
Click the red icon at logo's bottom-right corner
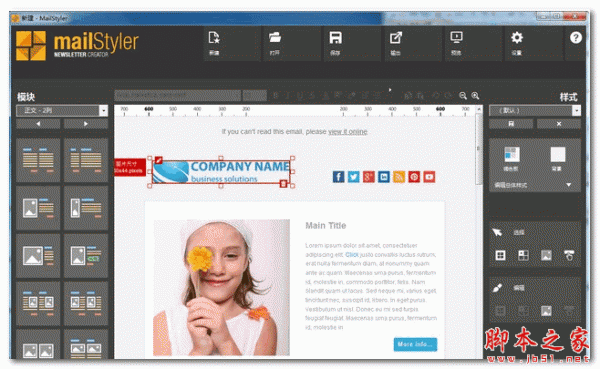pyautogui.click(x=284, y=184)
